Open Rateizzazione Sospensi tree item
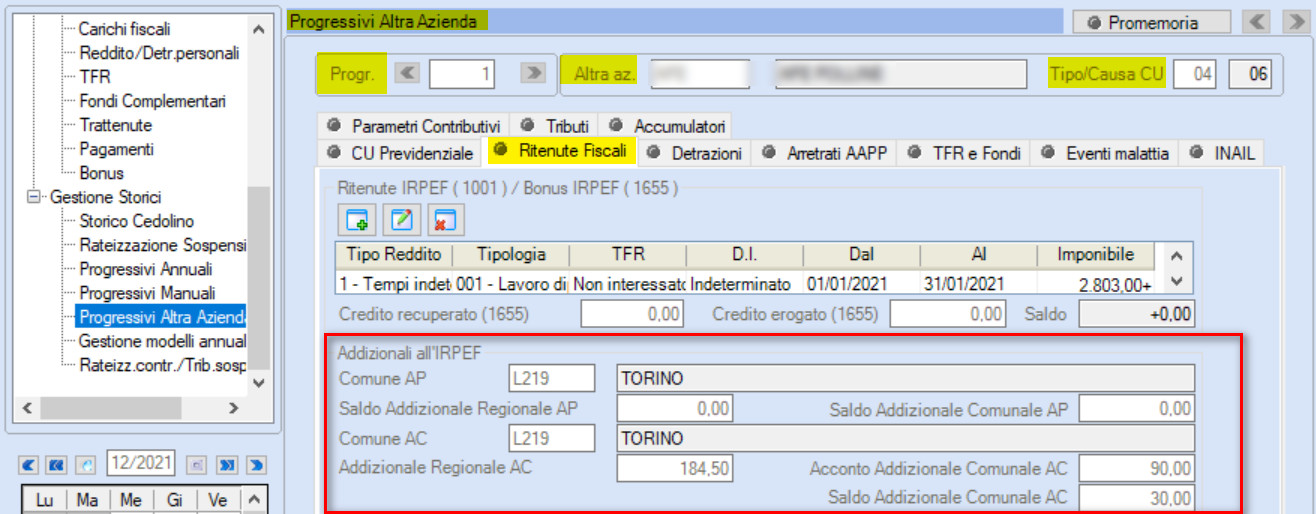 pos(162,245)
